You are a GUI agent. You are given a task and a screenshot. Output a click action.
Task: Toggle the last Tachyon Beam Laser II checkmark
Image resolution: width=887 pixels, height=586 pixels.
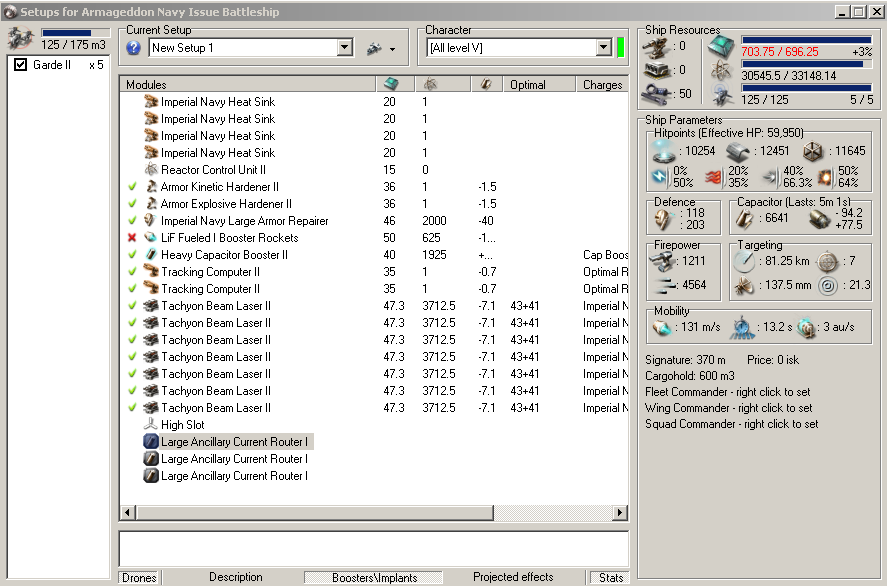coord(132,407)
